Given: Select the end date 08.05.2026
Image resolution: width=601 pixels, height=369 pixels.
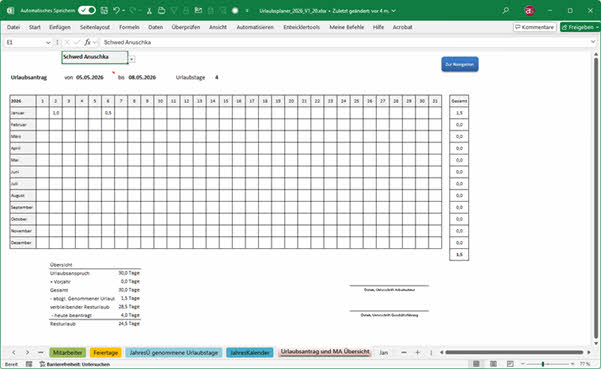Looking at the screenshot, I should tap(142, 77).
